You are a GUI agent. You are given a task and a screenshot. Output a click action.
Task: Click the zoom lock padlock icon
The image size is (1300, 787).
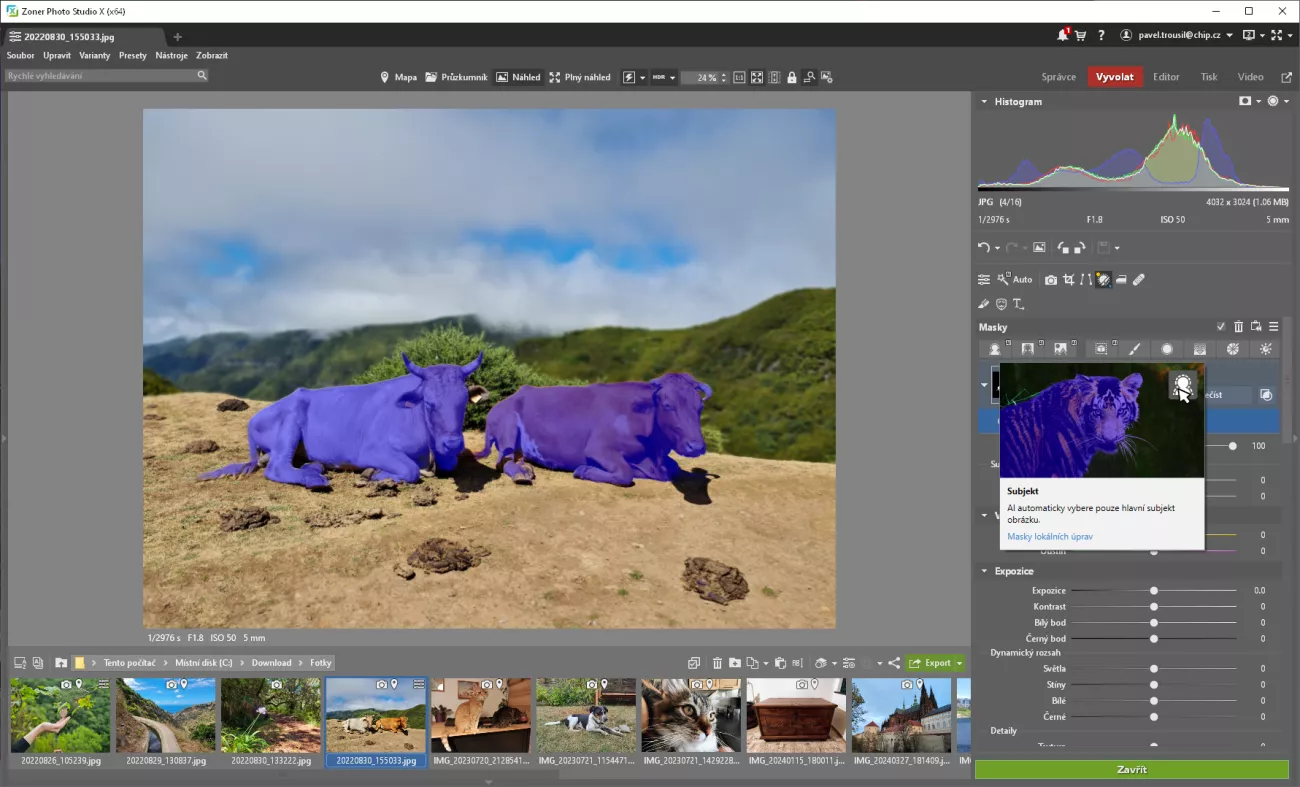(x=792, y=77)
